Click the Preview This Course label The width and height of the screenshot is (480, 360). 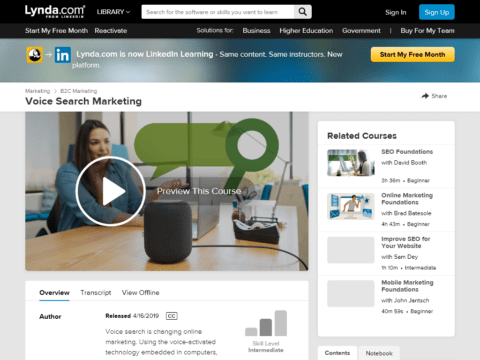(199, 191)
